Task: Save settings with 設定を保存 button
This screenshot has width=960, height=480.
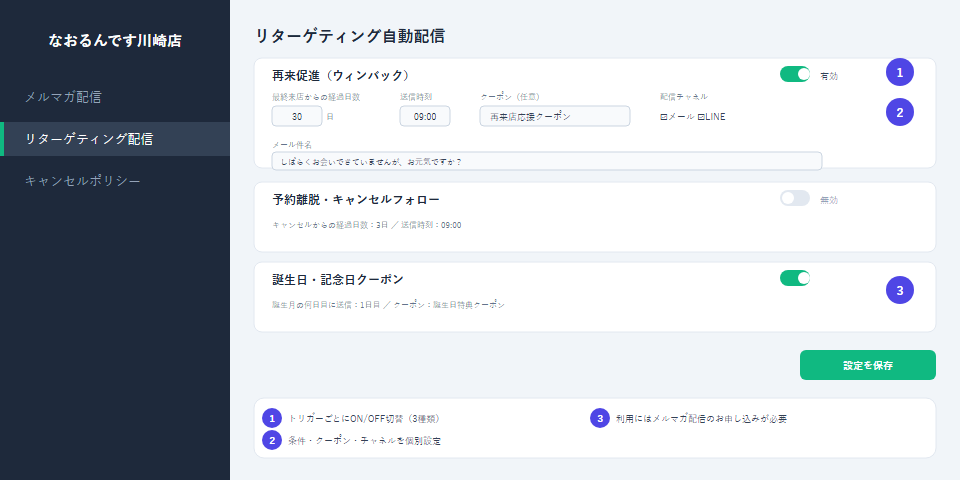Action: (868, 365)
